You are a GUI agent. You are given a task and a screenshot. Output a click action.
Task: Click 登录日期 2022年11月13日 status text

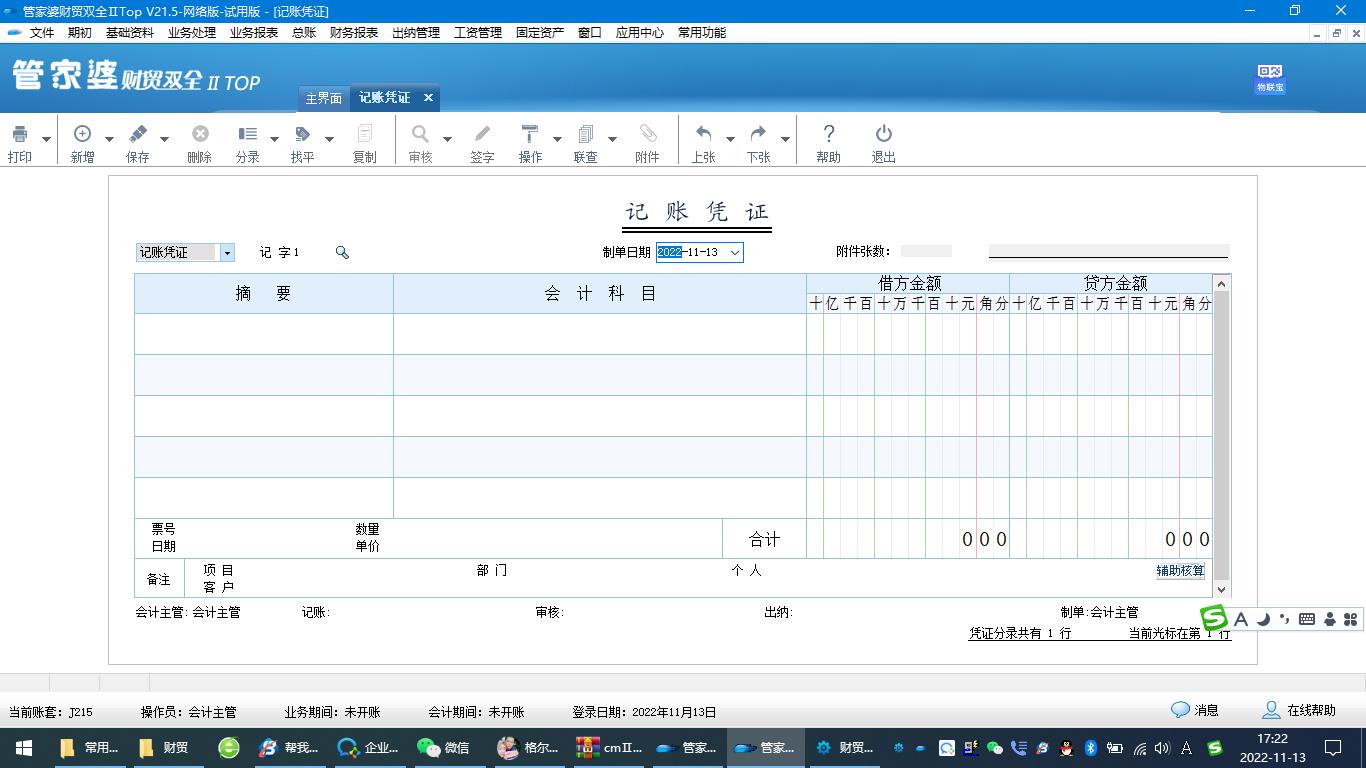click(645, 712)
